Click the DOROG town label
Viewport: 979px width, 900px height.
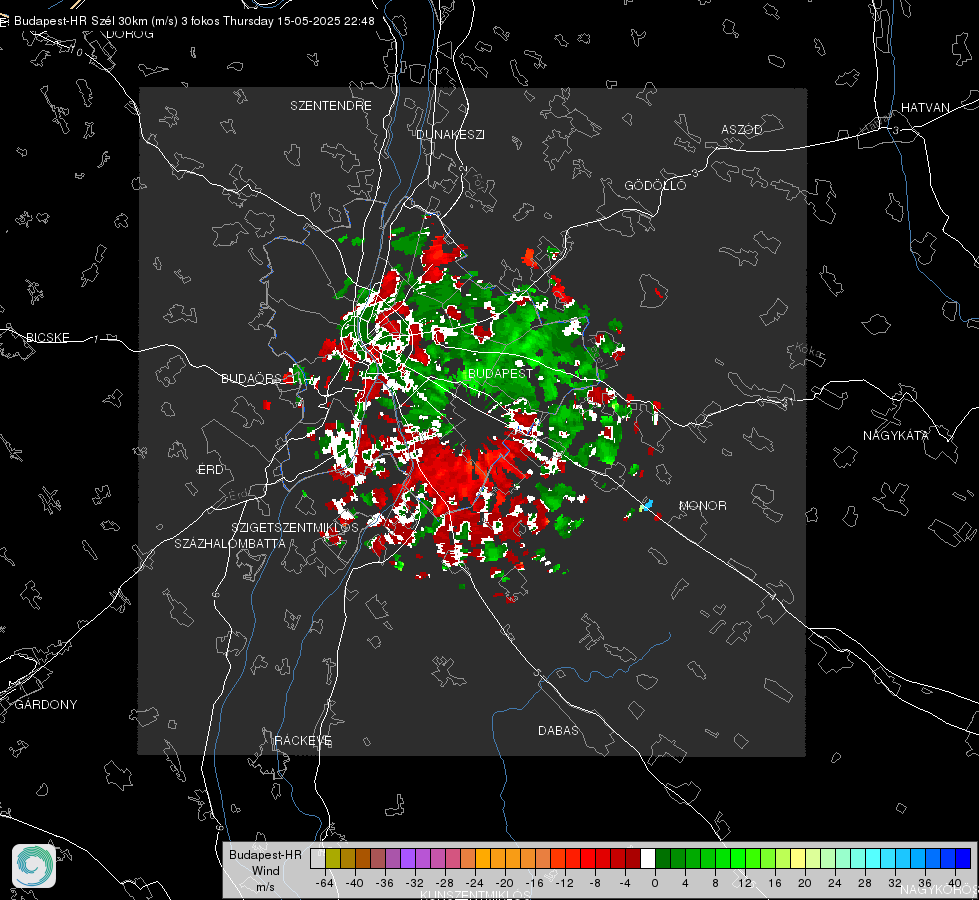tap(130, 34)
